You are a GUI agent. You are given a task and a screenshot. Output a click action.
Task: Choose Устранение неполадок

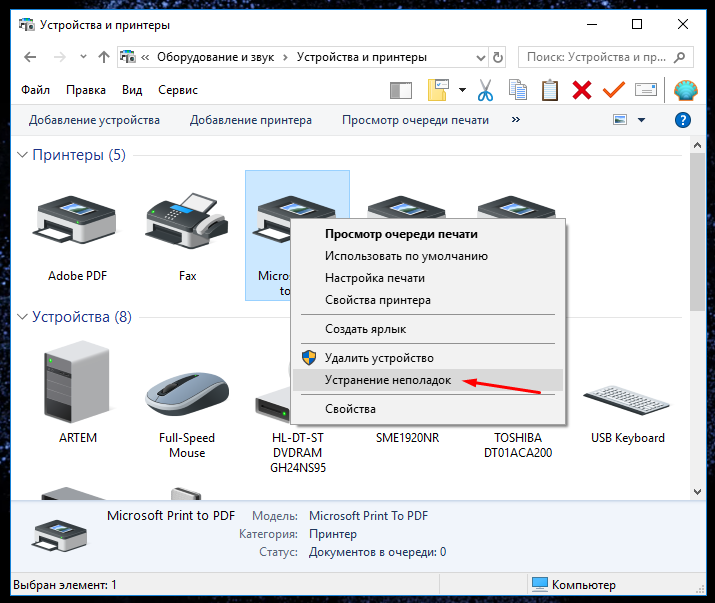(x=428, y=380)
